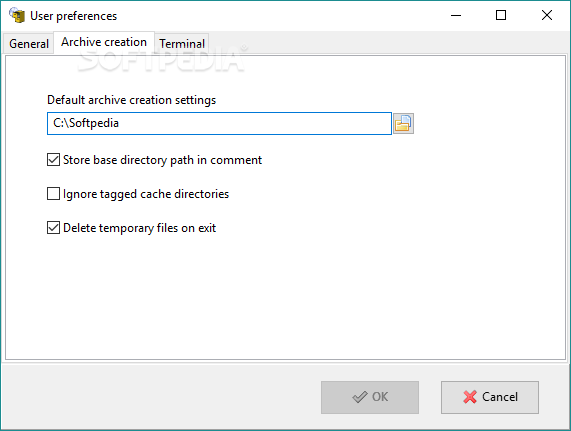Maximize the User preferences window
Viewport: 571px width, 431px height.
point(501,15)
